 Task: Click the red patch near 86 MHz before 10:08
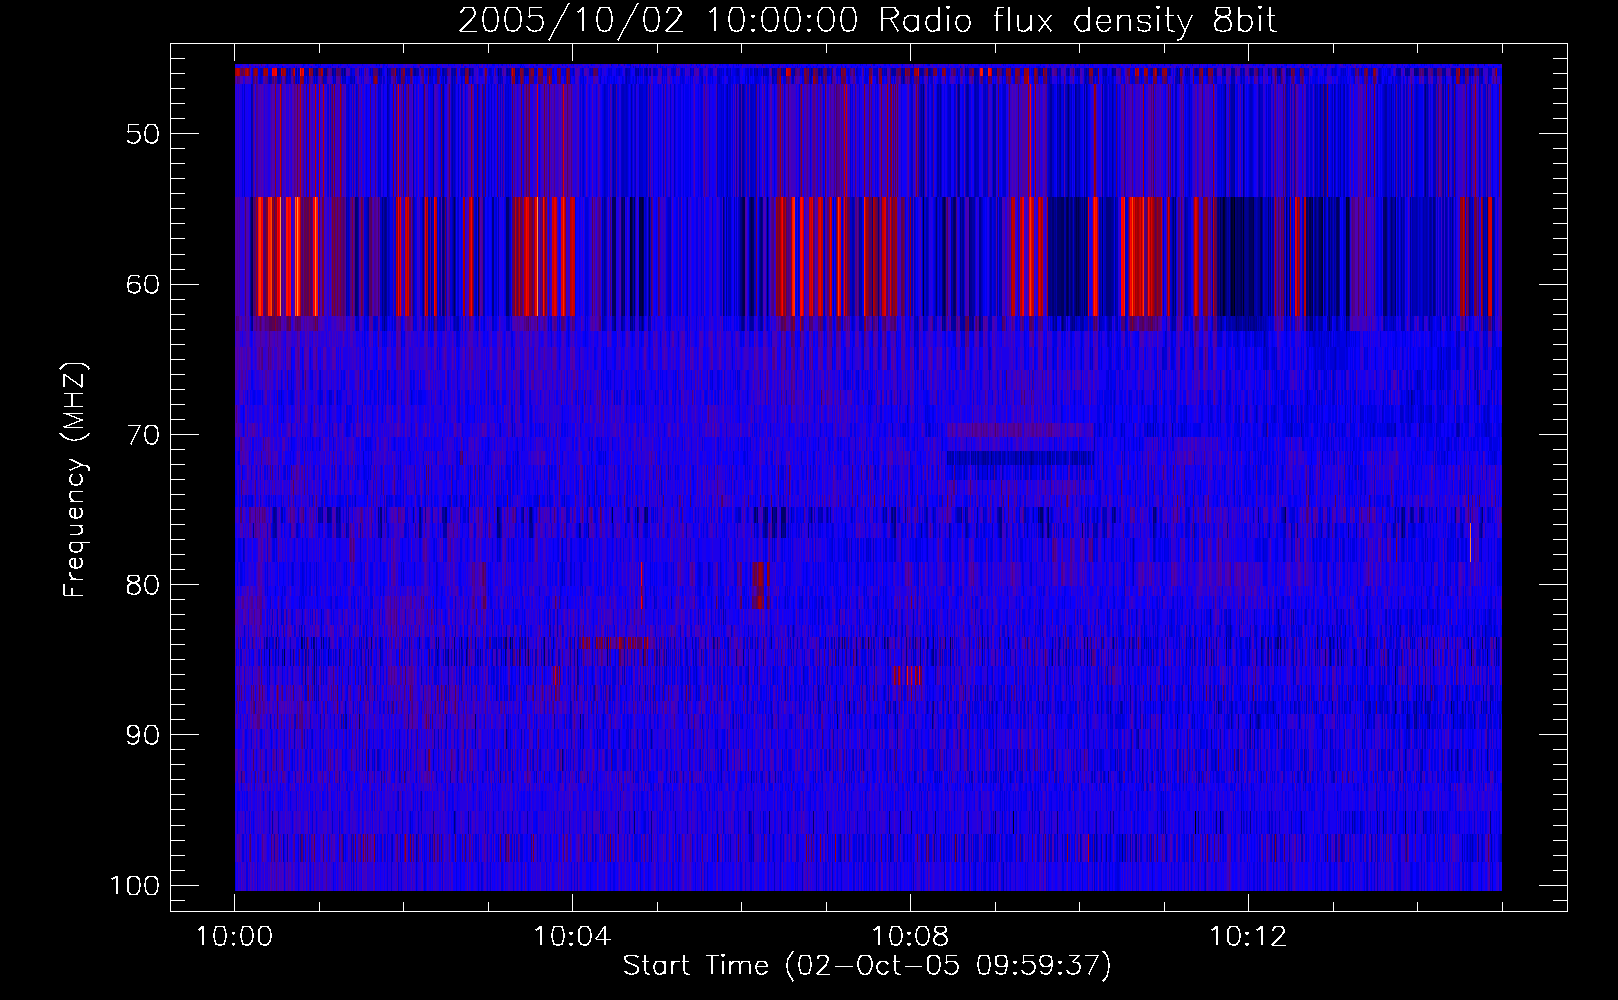[x=906, y=676]
